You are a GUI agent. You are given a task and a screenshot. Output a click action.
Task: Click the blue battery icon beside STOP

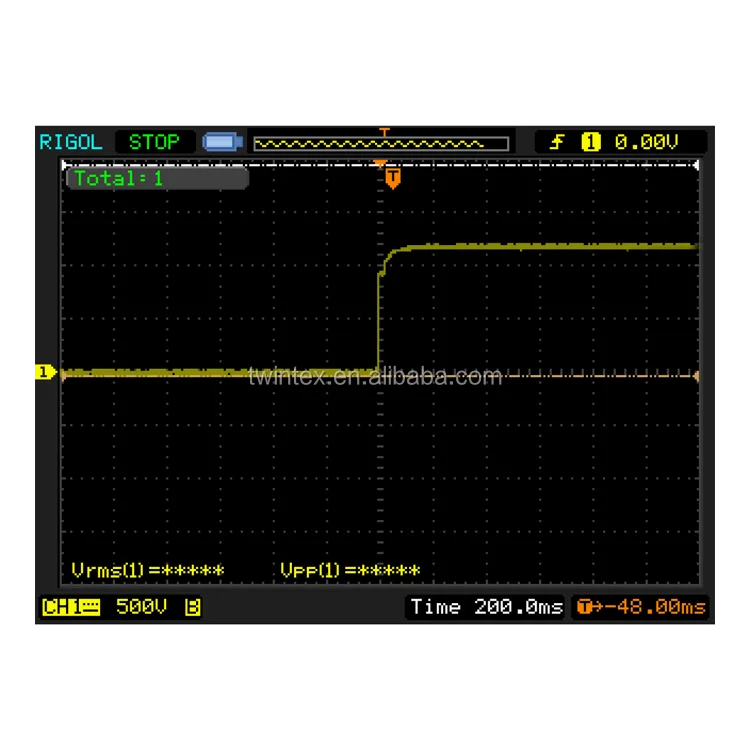[221, 143]
